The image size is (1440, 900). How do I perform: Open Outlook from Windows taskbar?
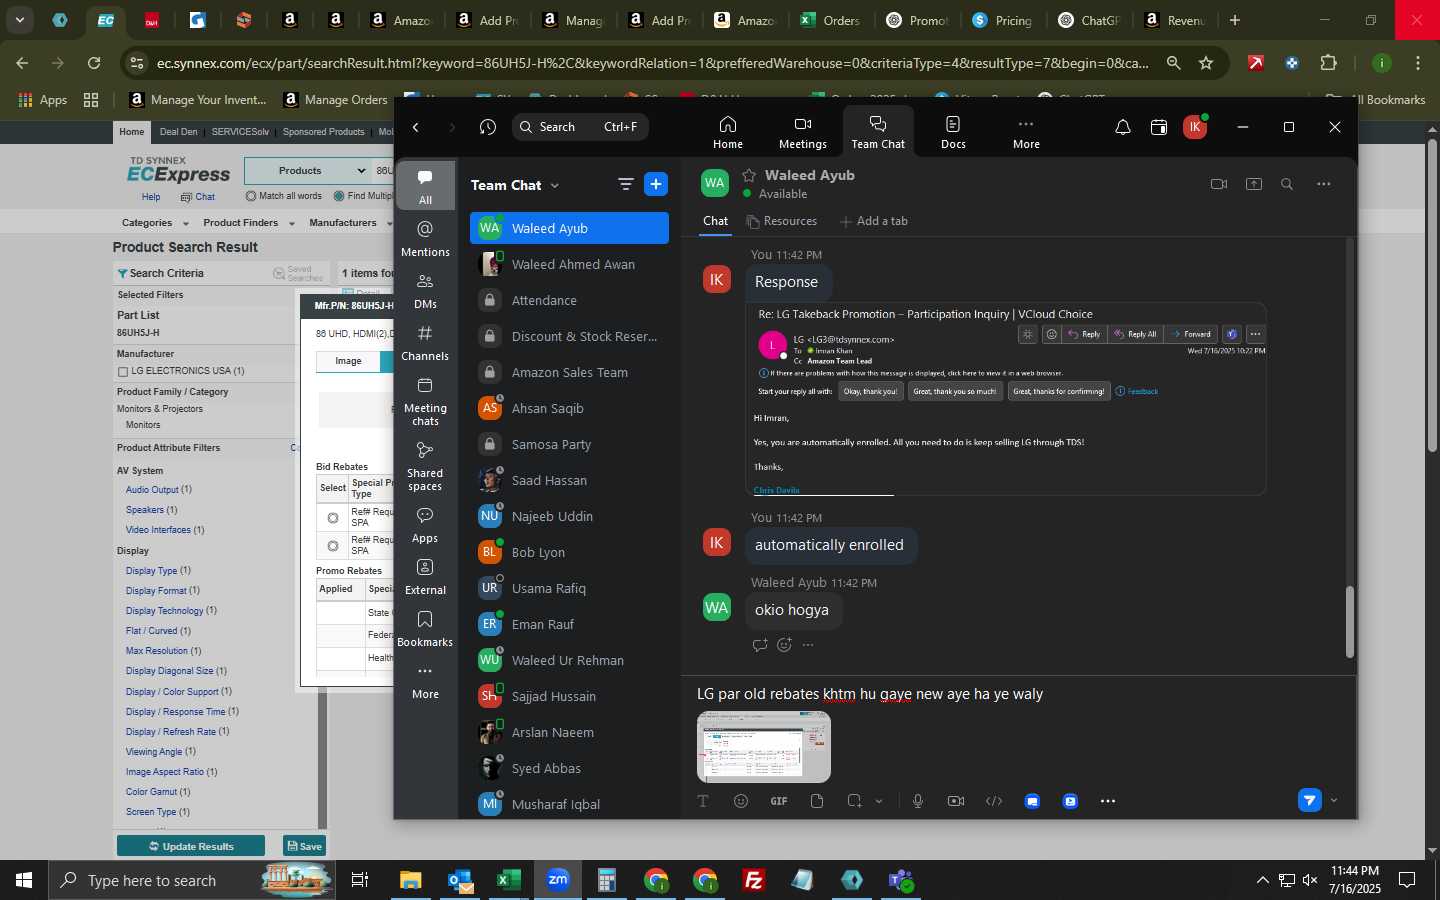pos(459,880)
